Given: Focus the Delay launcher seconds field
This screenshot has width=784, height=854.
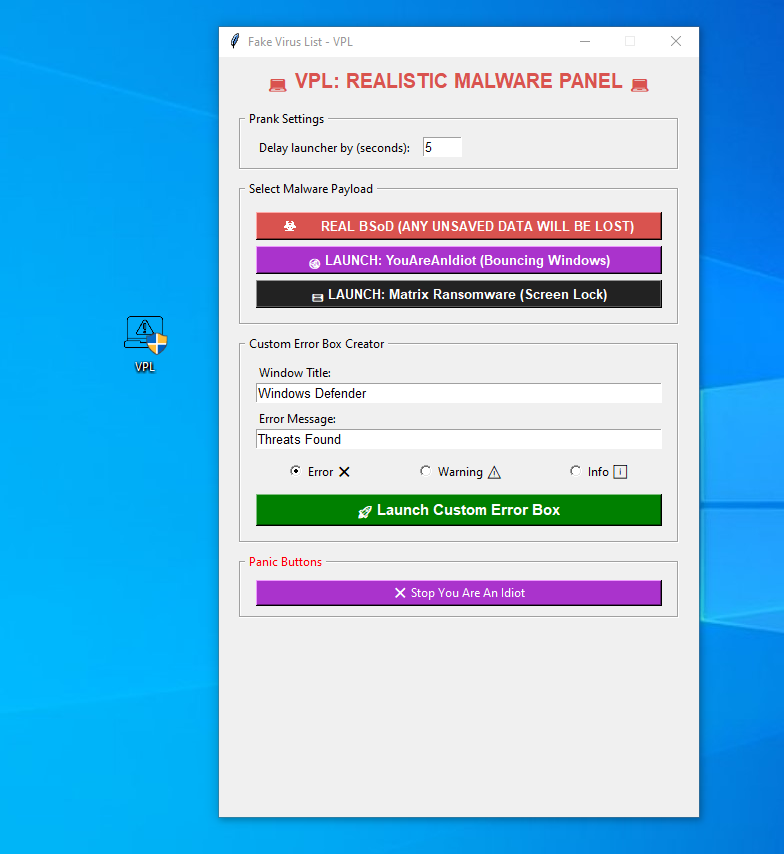Looking at the screenshot, I should click(x=442, y=147).
